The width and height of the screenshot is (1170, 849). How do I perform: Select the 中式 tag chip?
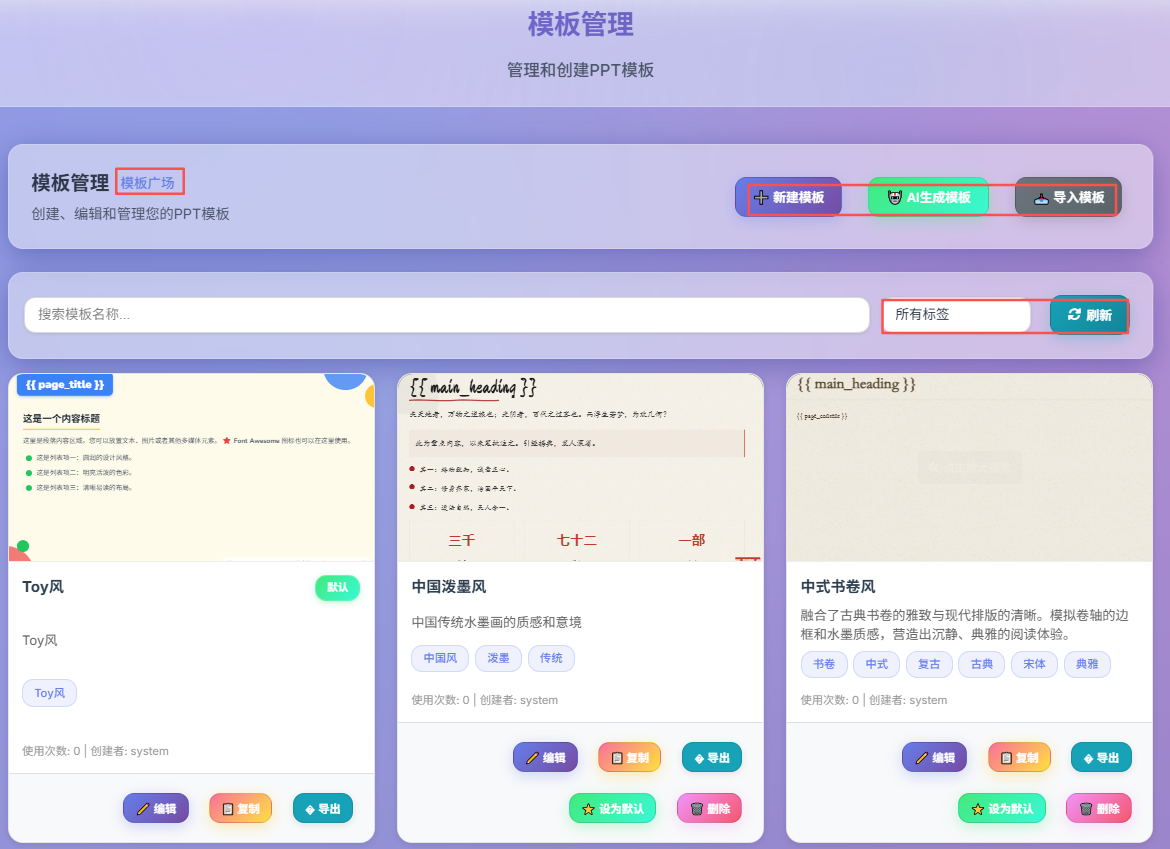(877, 664)
